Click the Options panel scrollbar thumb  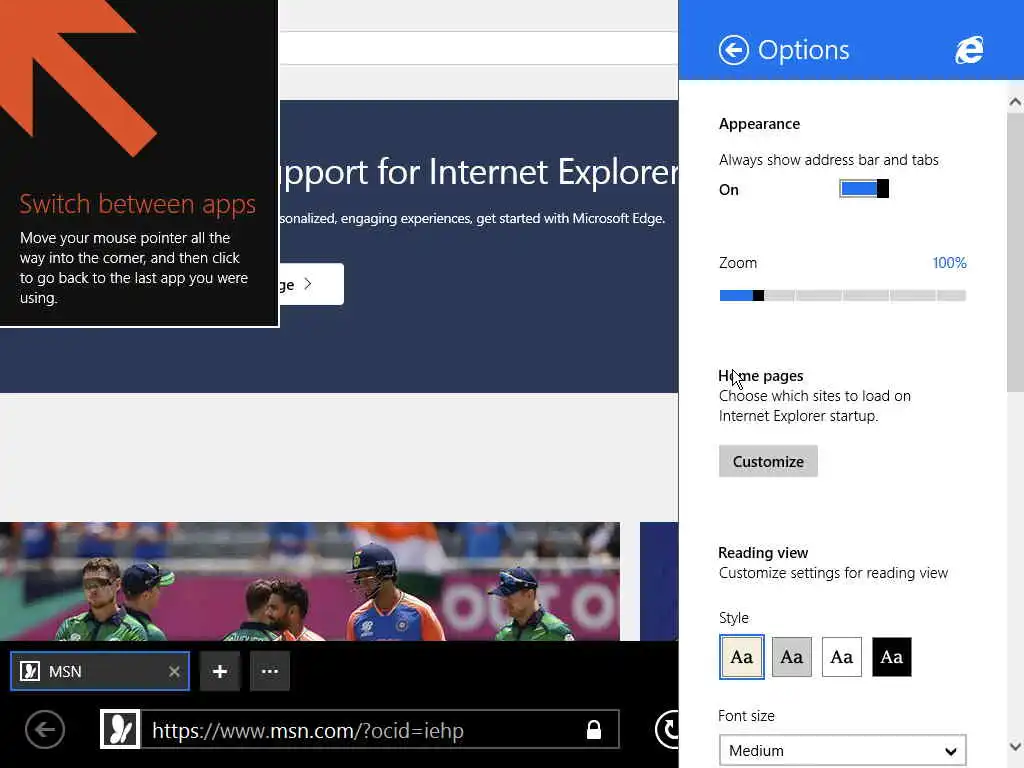click(1015, 253)
